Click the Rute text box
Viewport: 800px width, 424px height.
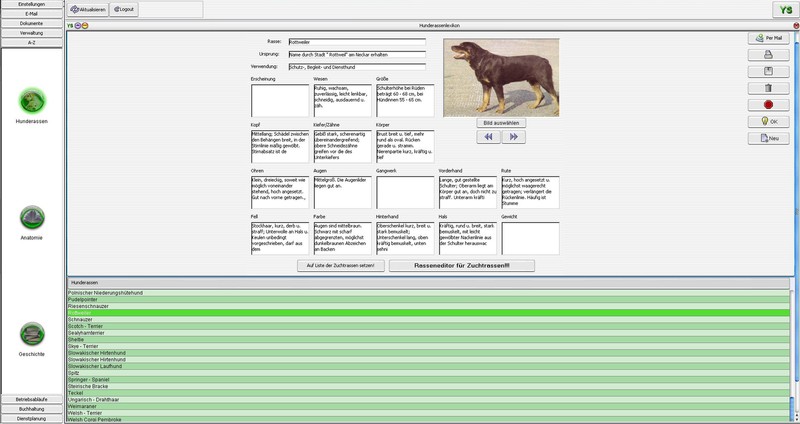point(530,192)
